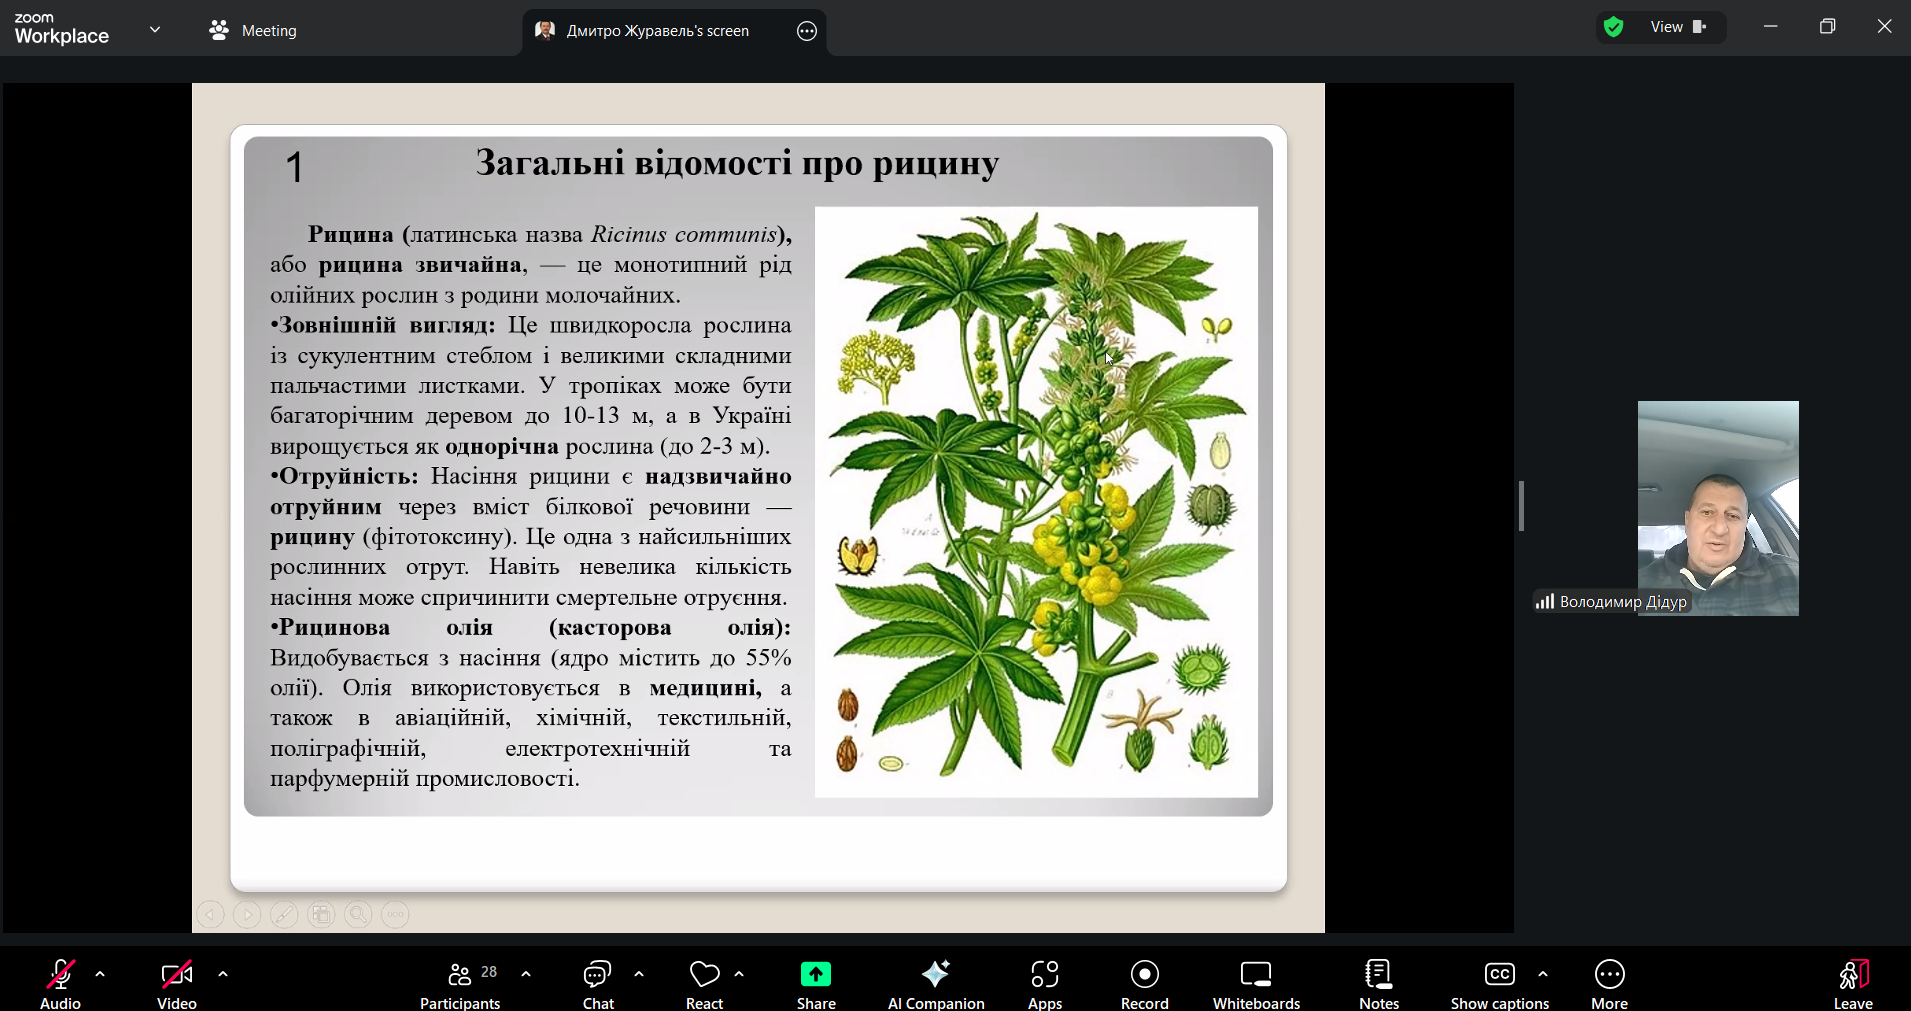Image resolution: width=1911 pixels, height=1011 pixels.
Task: Click the green encryption shield icon
Action: pos(1613,27)
